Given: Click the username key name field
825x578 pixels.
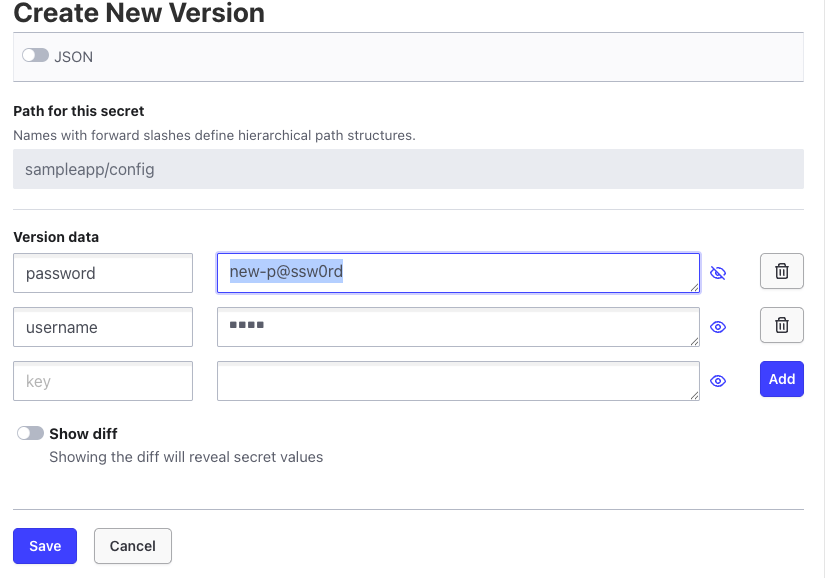Looking at the screenshot, I should click(103, 327).
